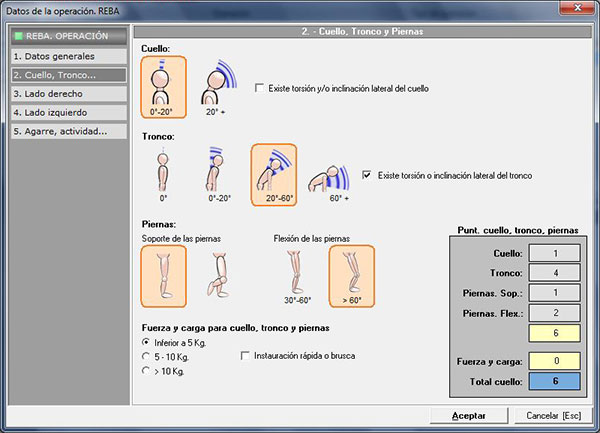
Task: Open 2. Cuello, Tronco... section
Action: pyautogui.click(x=69, y=75)
